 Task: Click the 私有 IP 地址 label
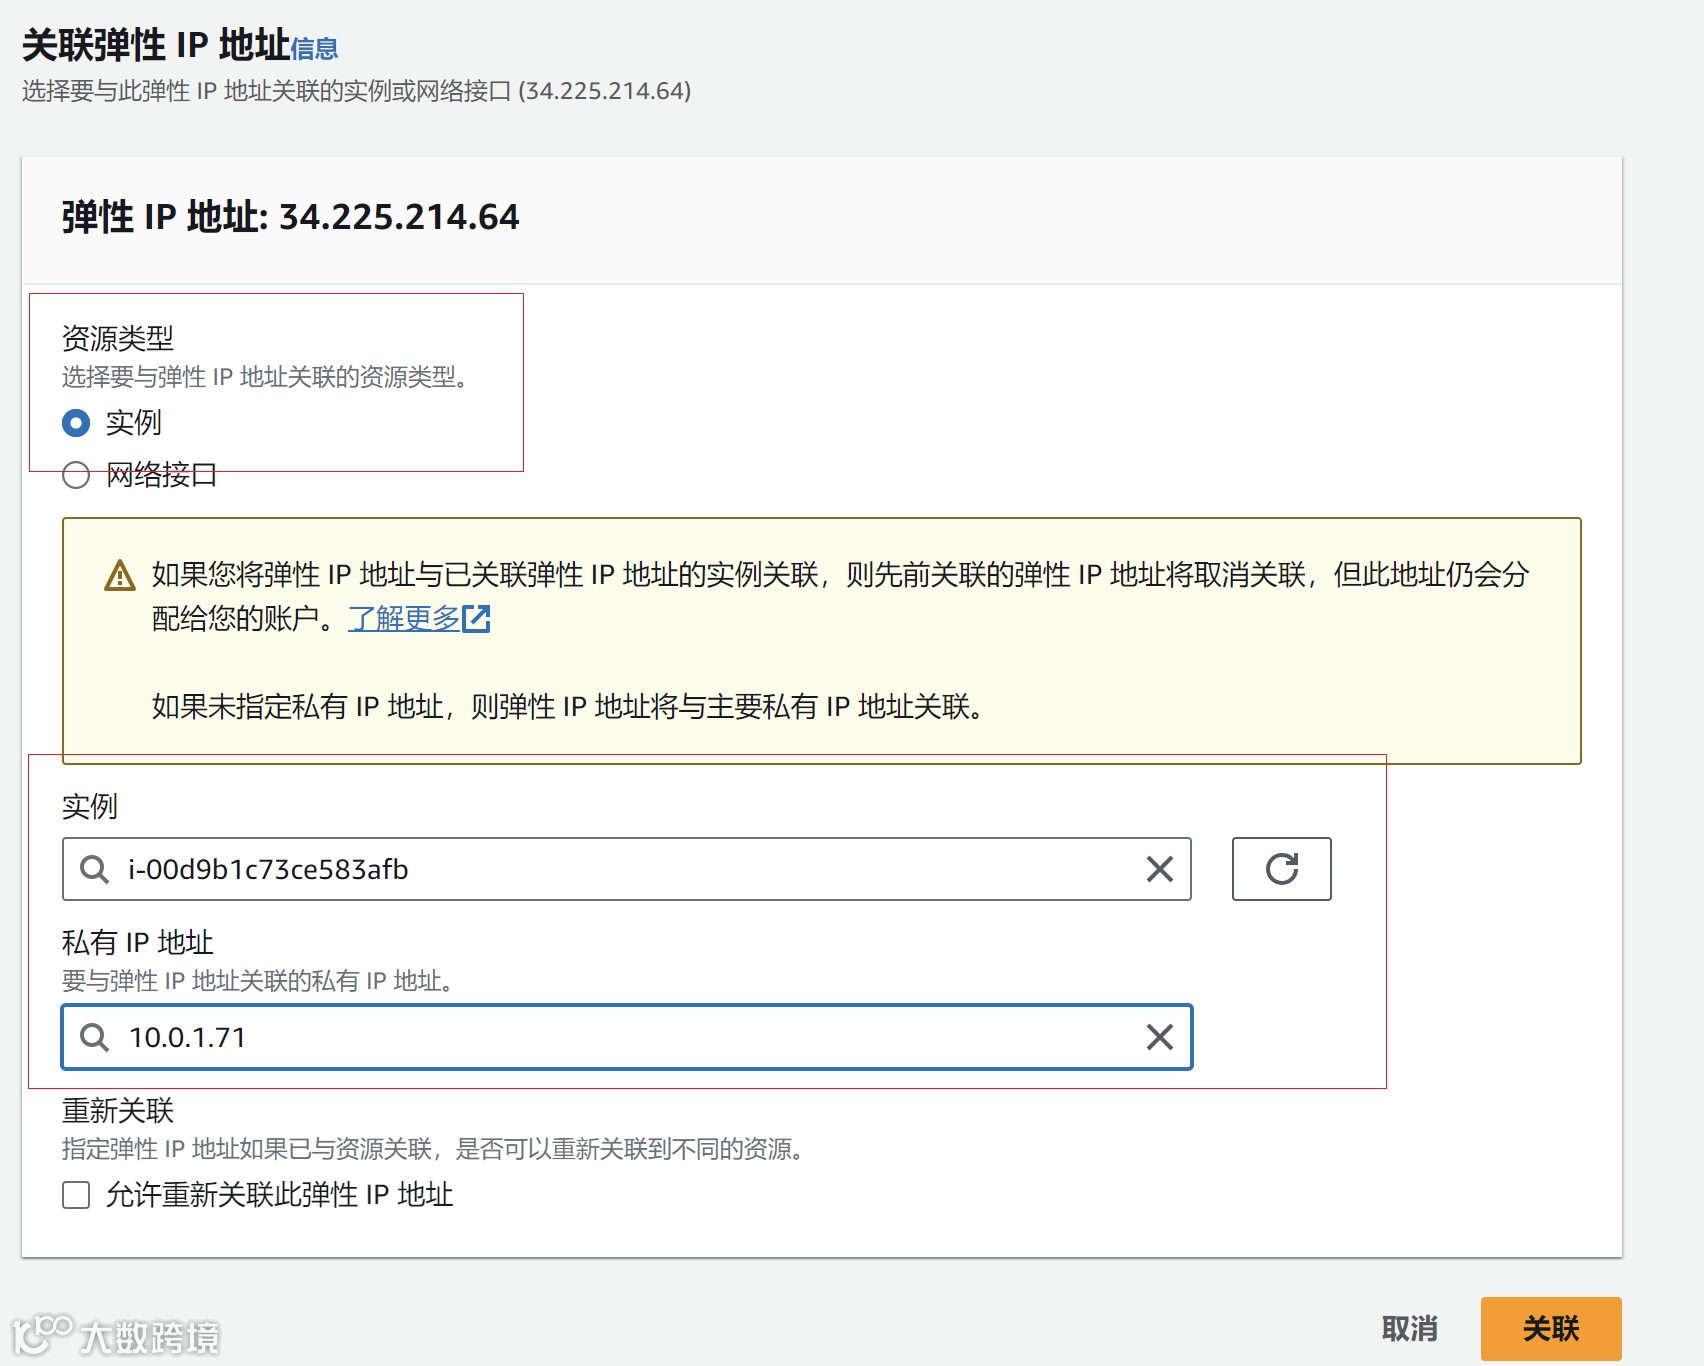(138, 942)
